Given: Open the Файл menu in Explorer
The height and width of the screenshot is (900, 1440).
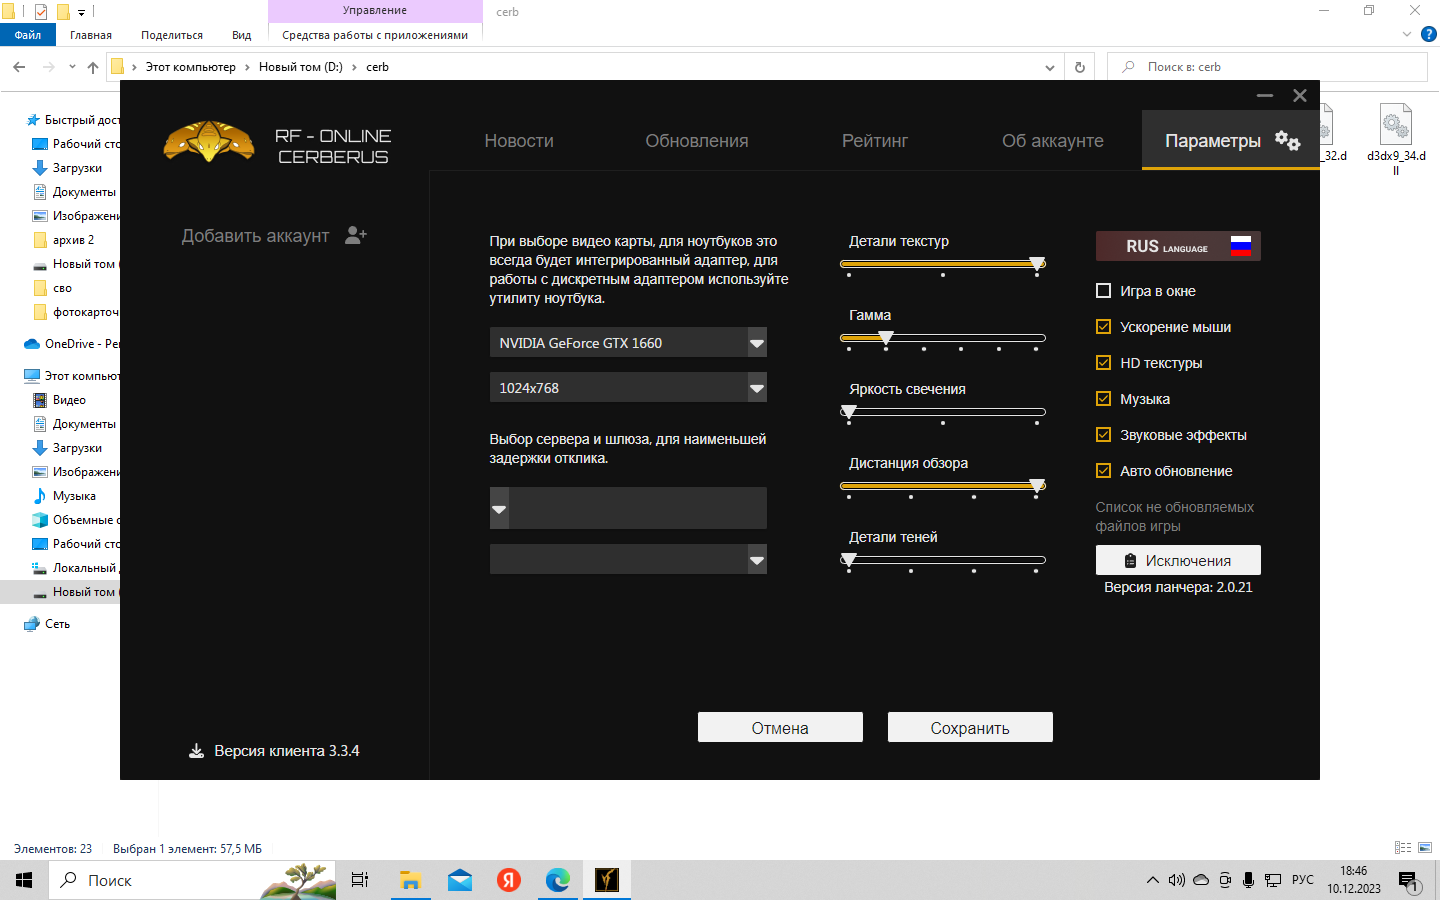Looking at the screenshot, I should pos(28,35).
